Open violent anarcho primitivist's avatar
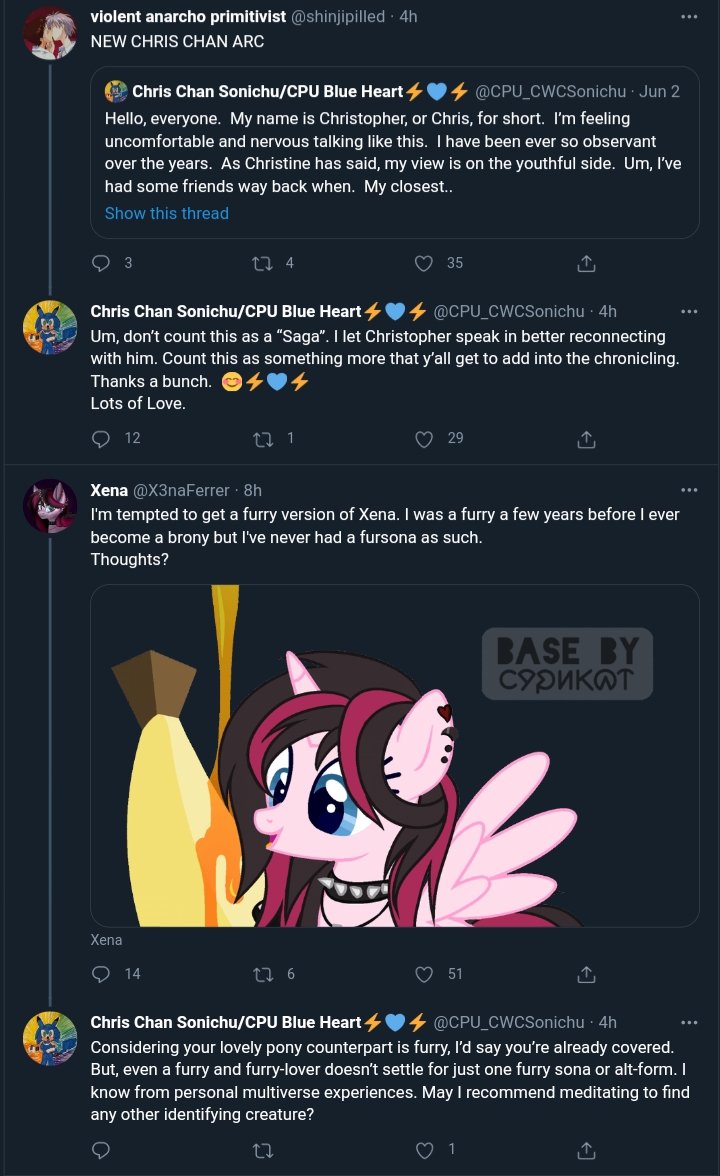 [x=50, y=33]
